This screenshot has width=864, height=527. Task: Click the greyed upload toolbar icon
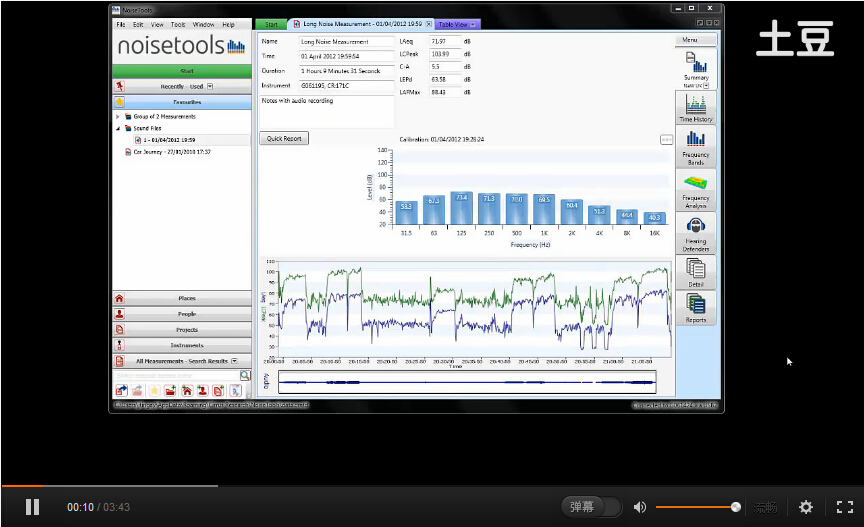(x=138, y=391)
